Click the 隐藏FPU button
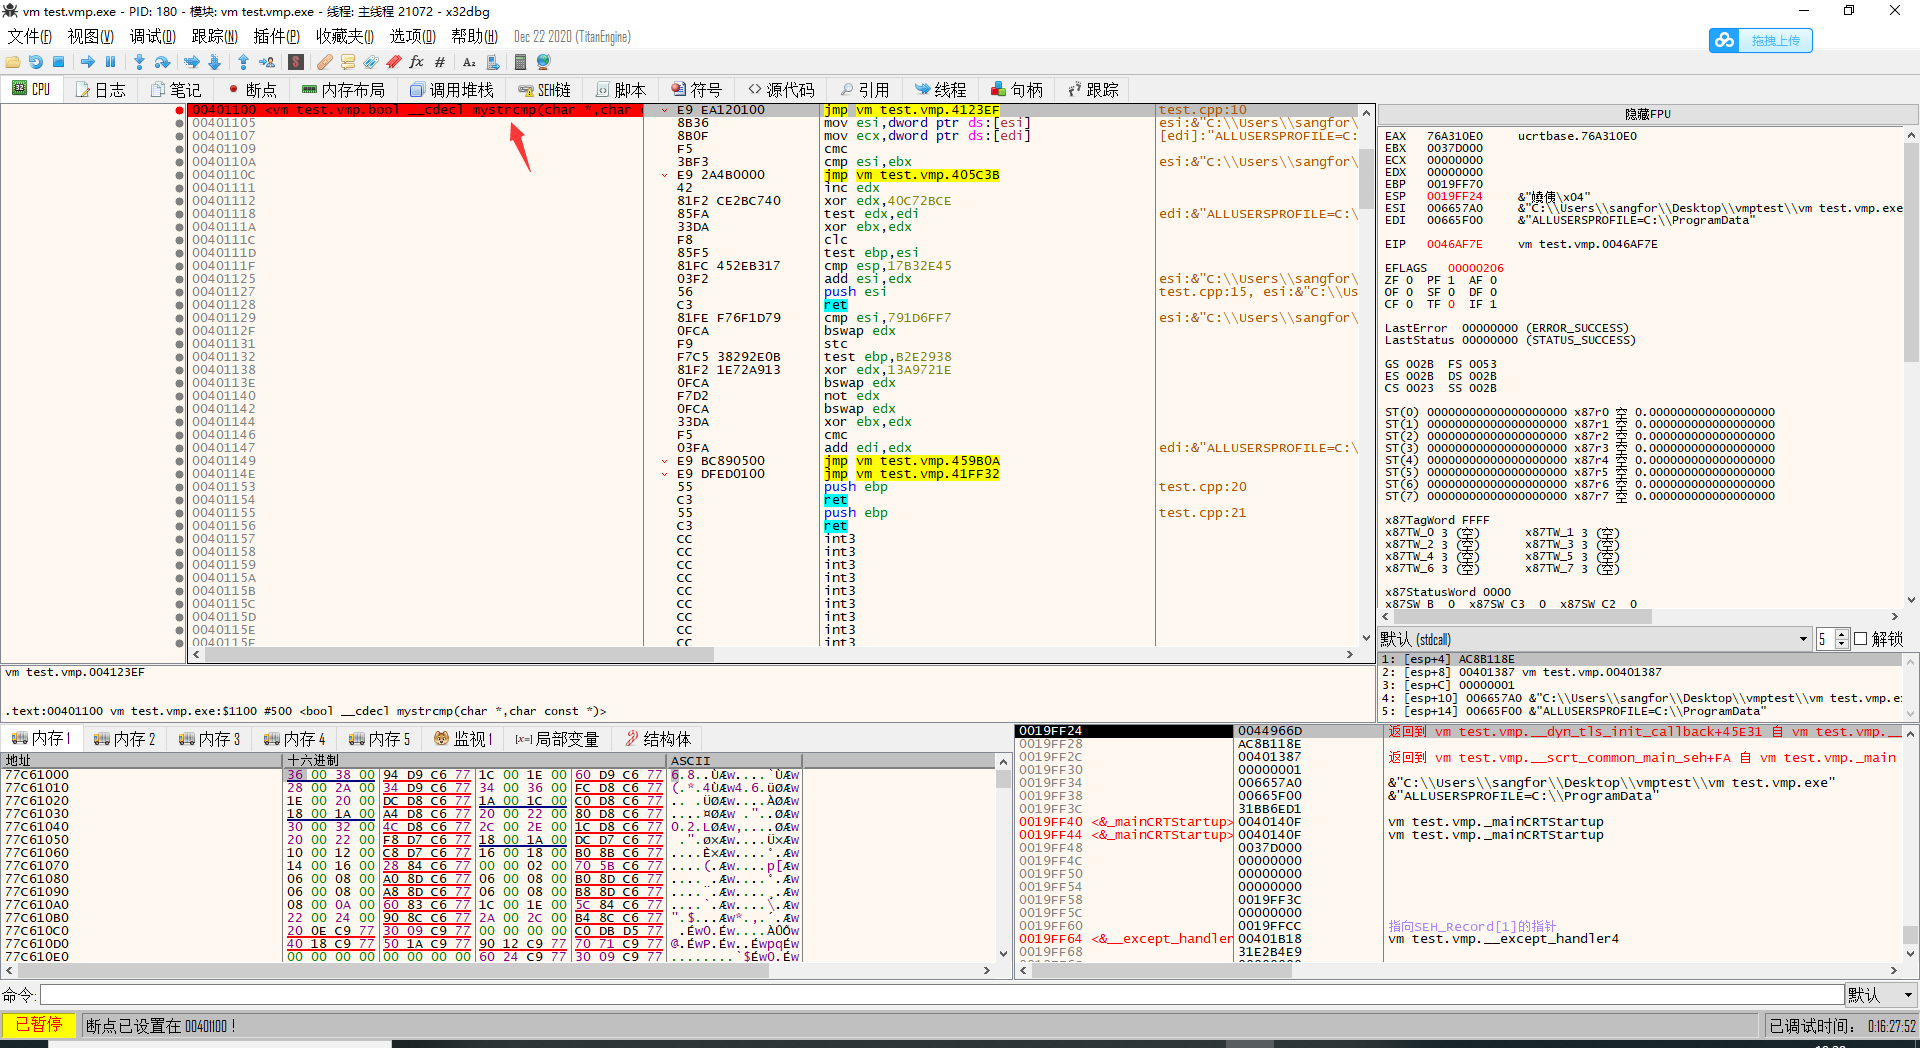The width and height of the screenshot is (1920, 1048). [1647, 114]
